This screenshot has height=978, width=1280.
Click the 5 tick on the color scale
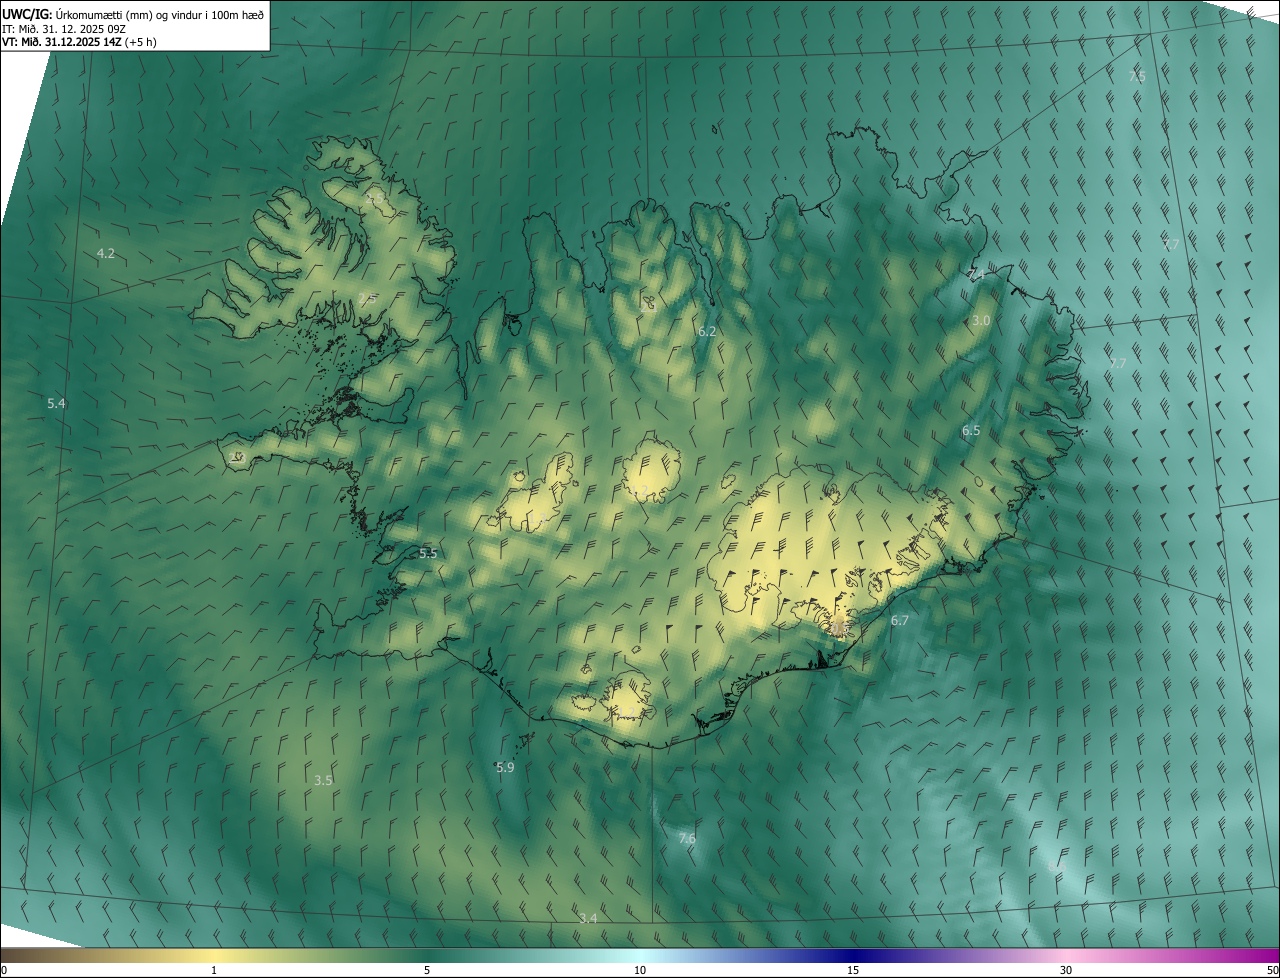(427, 970)
